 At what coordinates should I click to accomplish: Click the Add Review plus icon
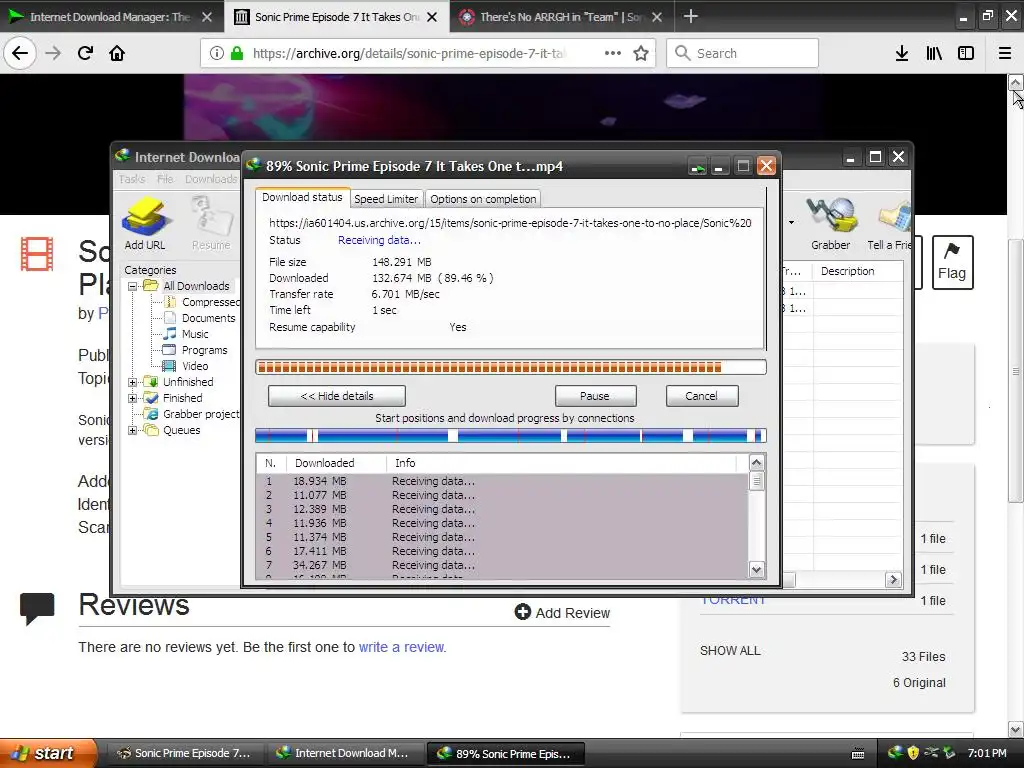click(x=522, y=612)
